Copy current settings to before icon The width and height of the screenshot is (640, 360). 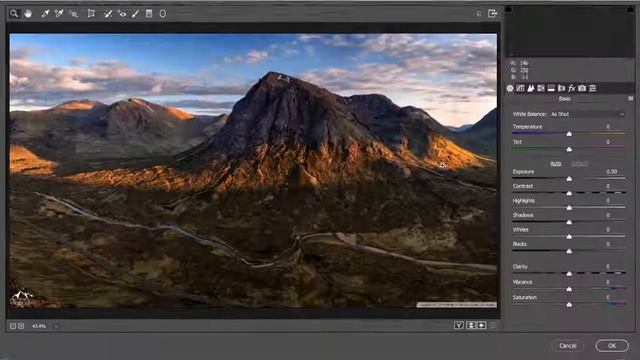pyautogui.click(x=482, y=325)
